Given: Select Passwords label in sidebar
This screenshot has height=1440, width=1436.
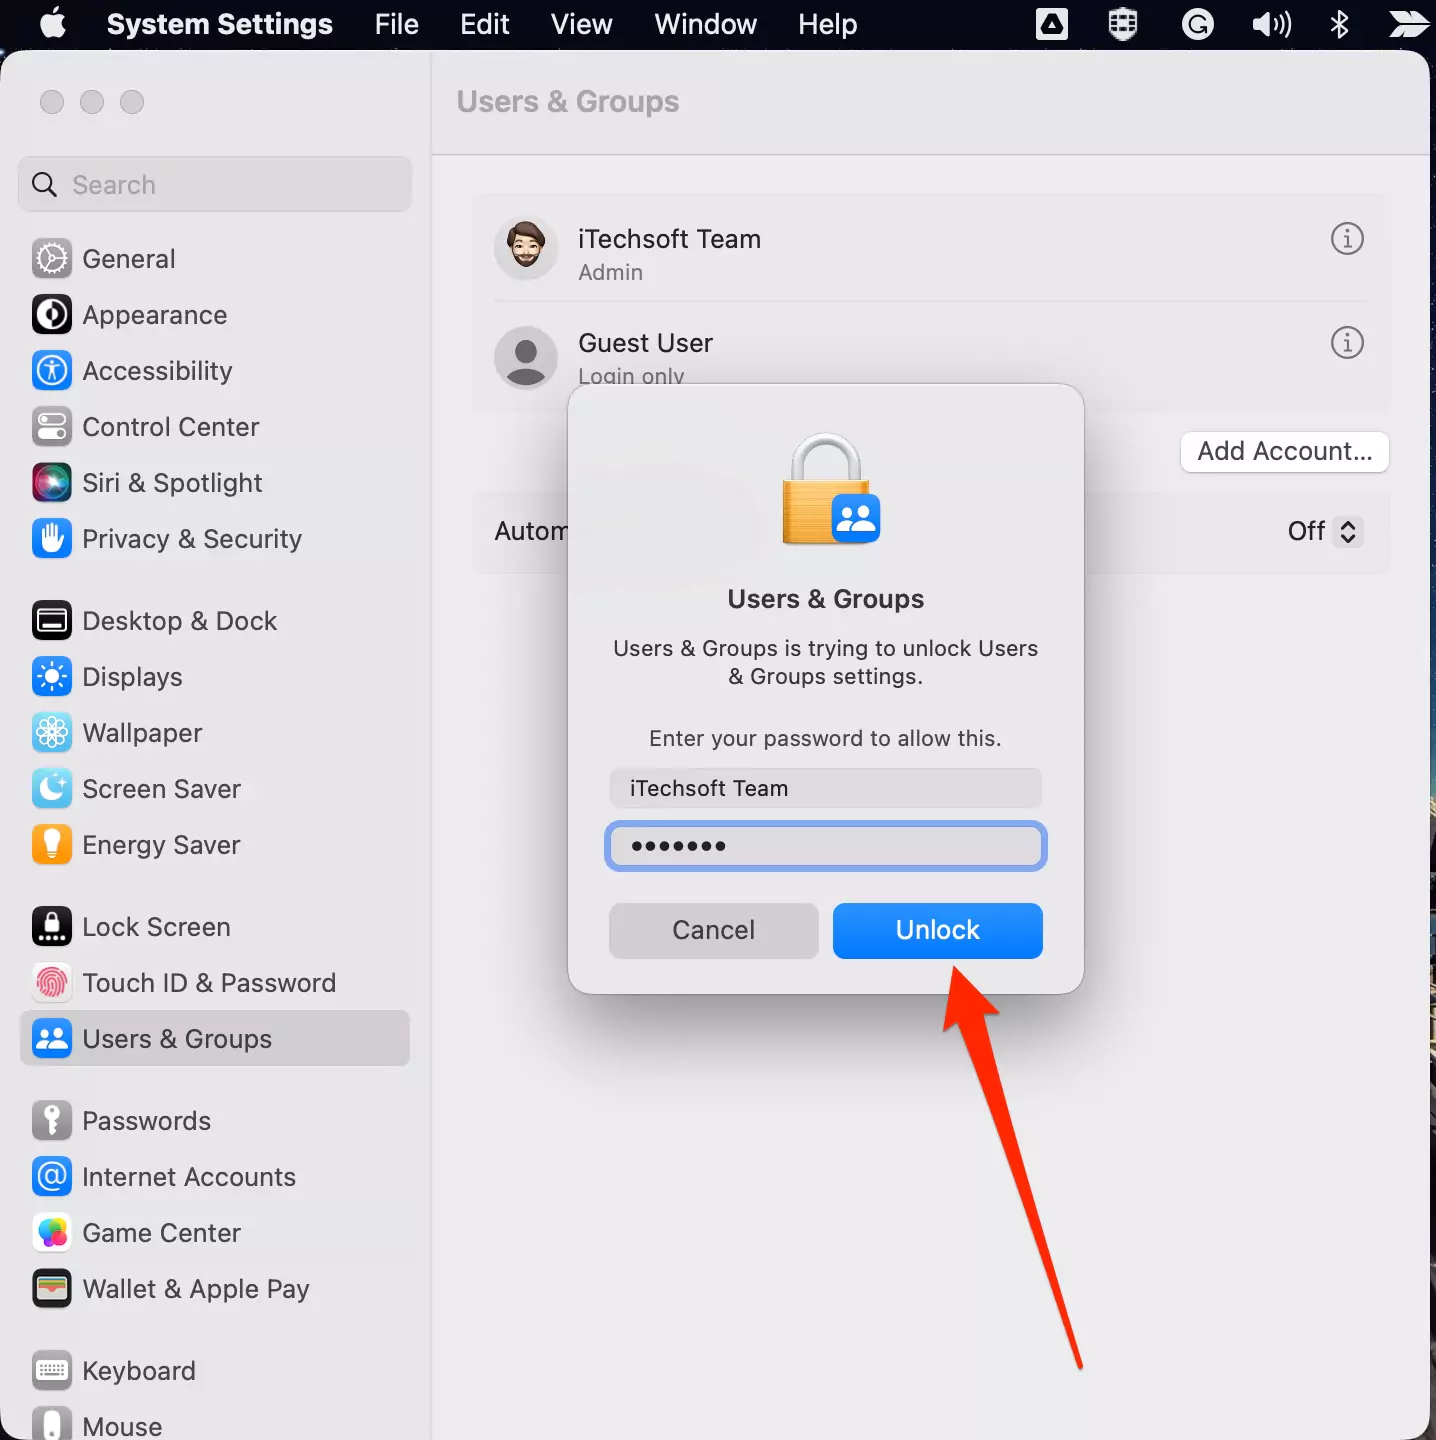Looking at the screenshot, I should 146,1121.
